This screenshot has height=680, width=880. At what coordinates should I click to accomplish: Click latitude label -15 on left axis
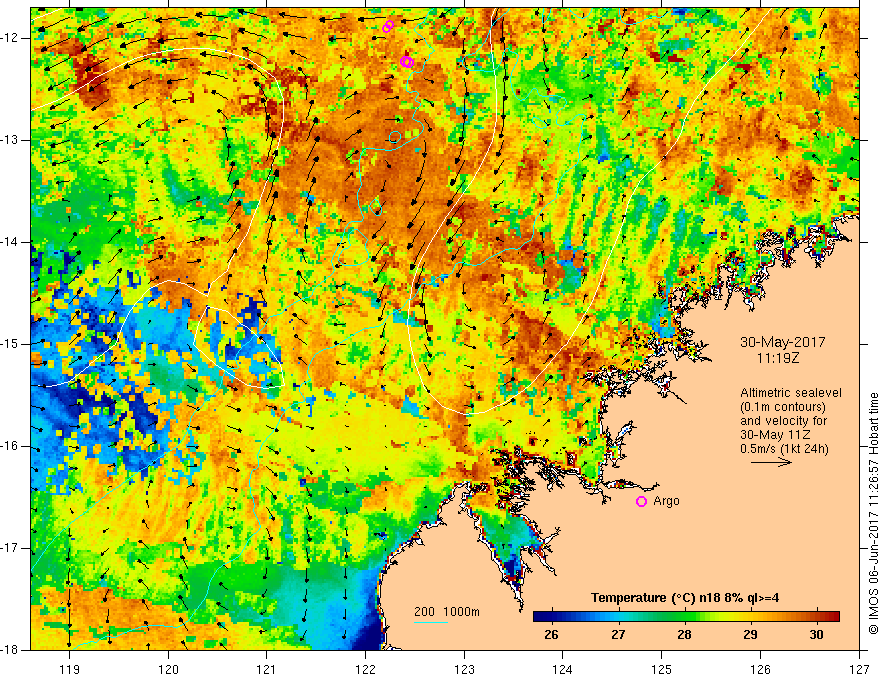pyautogui.click(x=10, y=344)
